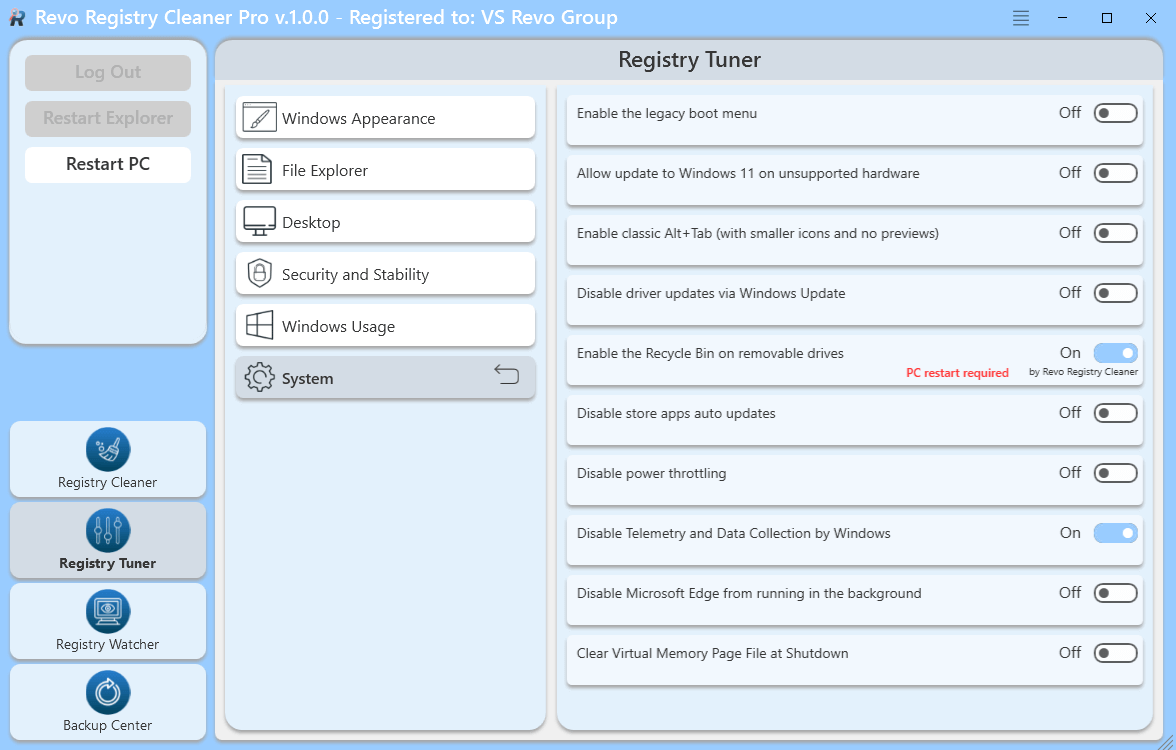Click the Restart PC button

[x=108, y=164]
